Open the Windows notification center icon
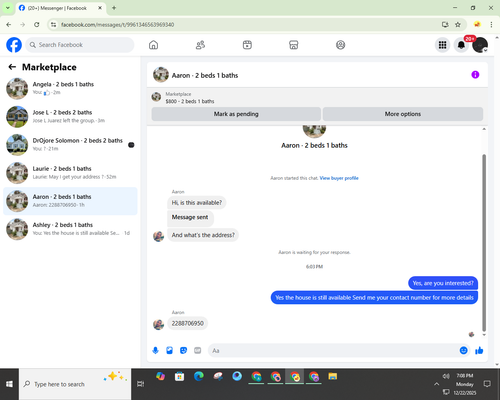The height and width of the screenshot is (400, 500). [487, 384]
